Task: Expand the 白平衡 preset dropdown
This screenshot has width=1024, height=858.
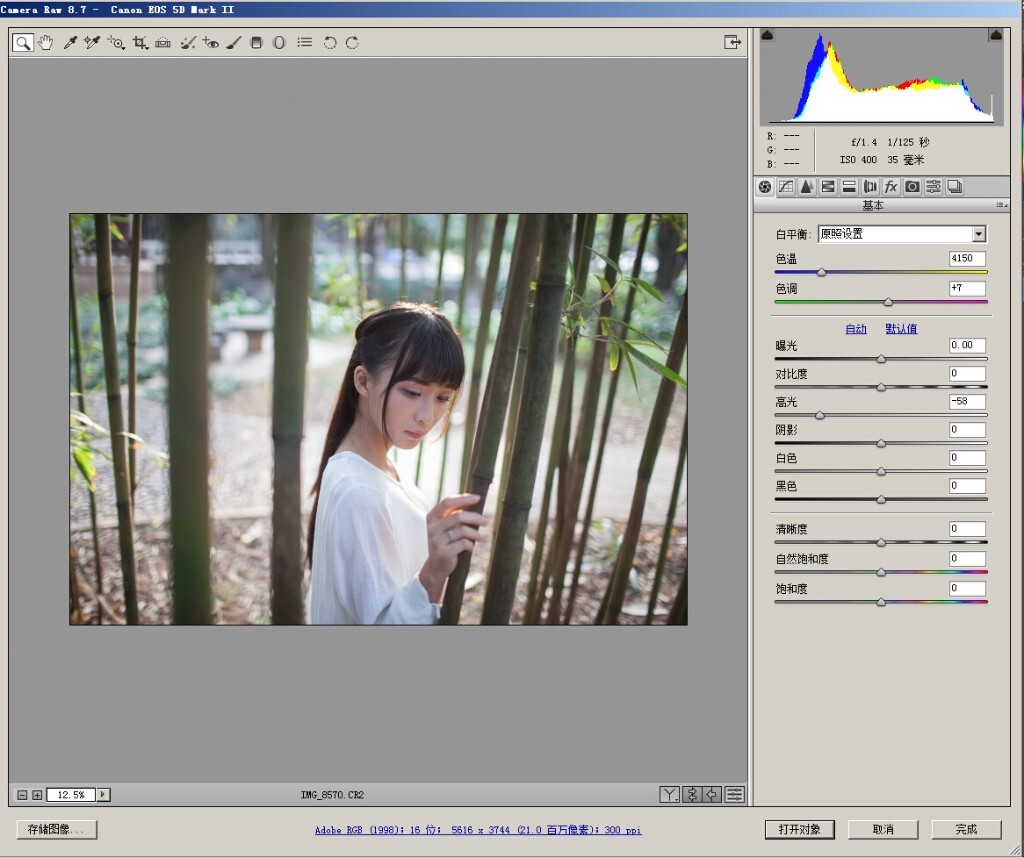Action: click(x=979, y=234)
